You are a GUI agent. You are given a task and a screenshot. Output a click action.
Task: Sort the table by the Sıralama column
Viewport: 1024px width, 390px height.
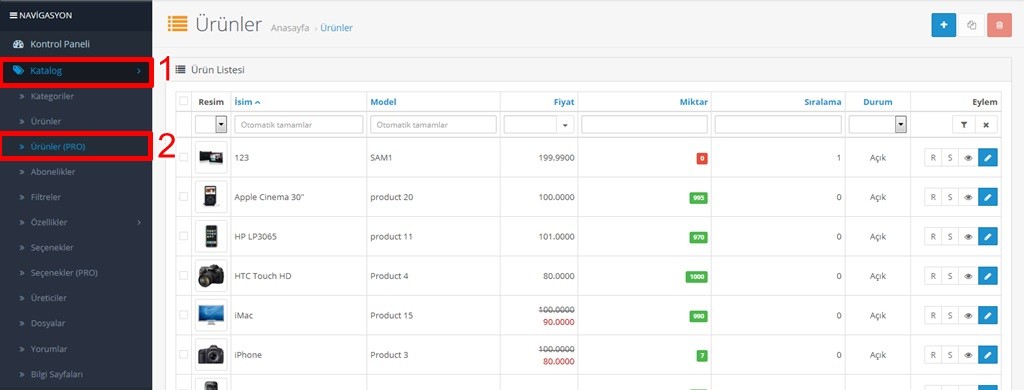coord(823,102)
